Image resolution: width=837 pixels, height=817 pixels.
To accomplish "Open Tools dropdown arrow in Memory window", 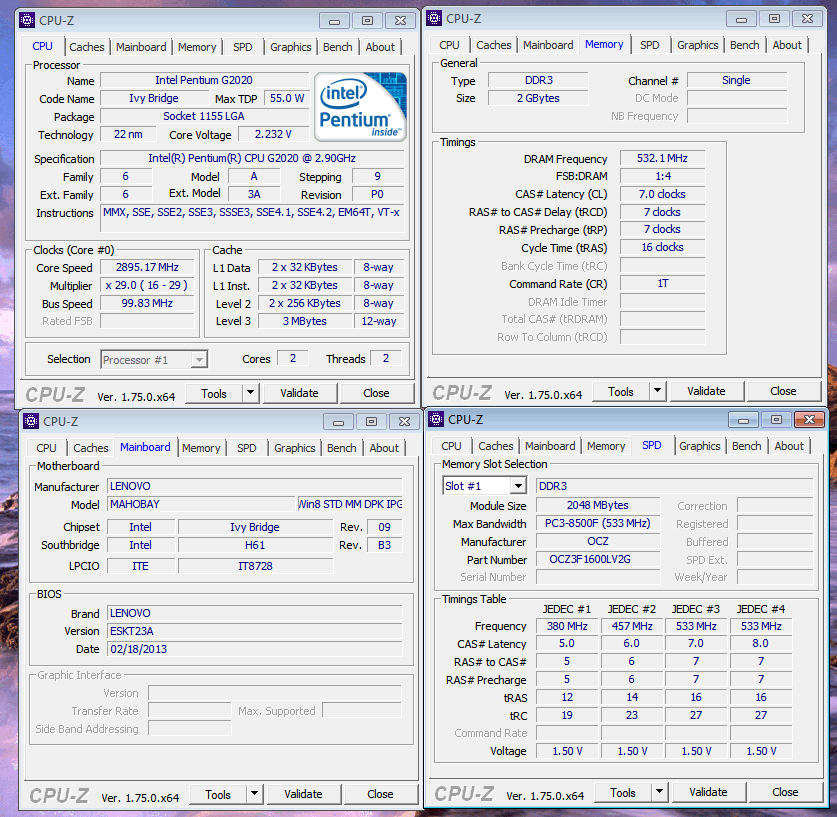I will click(x=658, y=391).
